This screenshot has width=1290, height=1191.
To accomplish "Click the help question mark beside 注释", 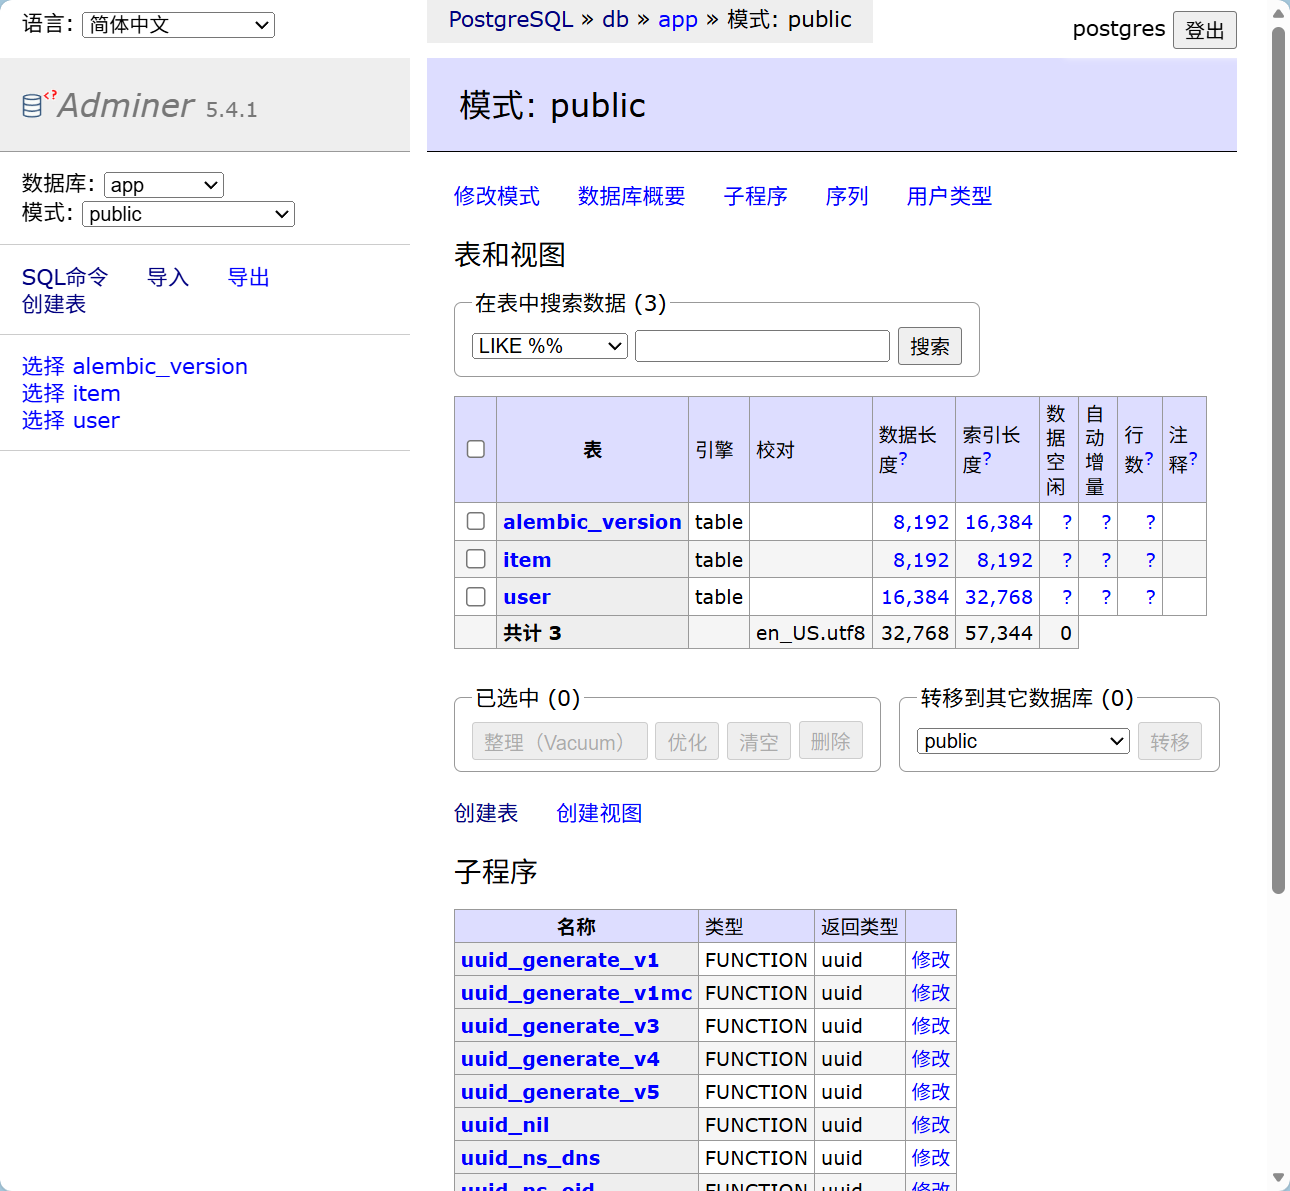I will [1193, 459].
